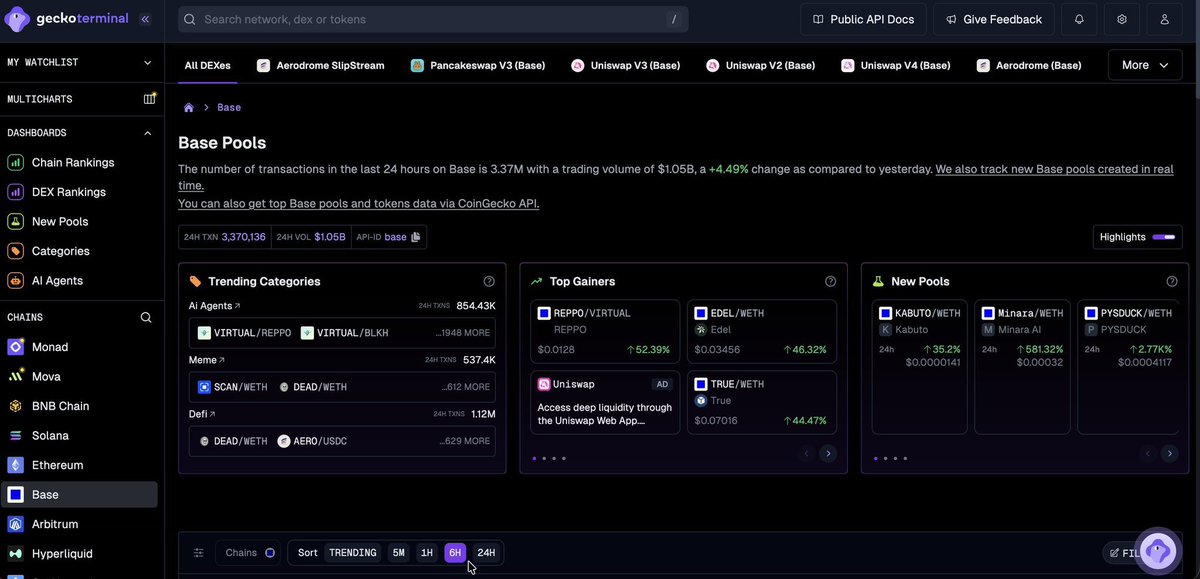The width and height of the screenshot is (1200, 579).
Task: Select BNB Chain
Action: (x=81, y=406)
